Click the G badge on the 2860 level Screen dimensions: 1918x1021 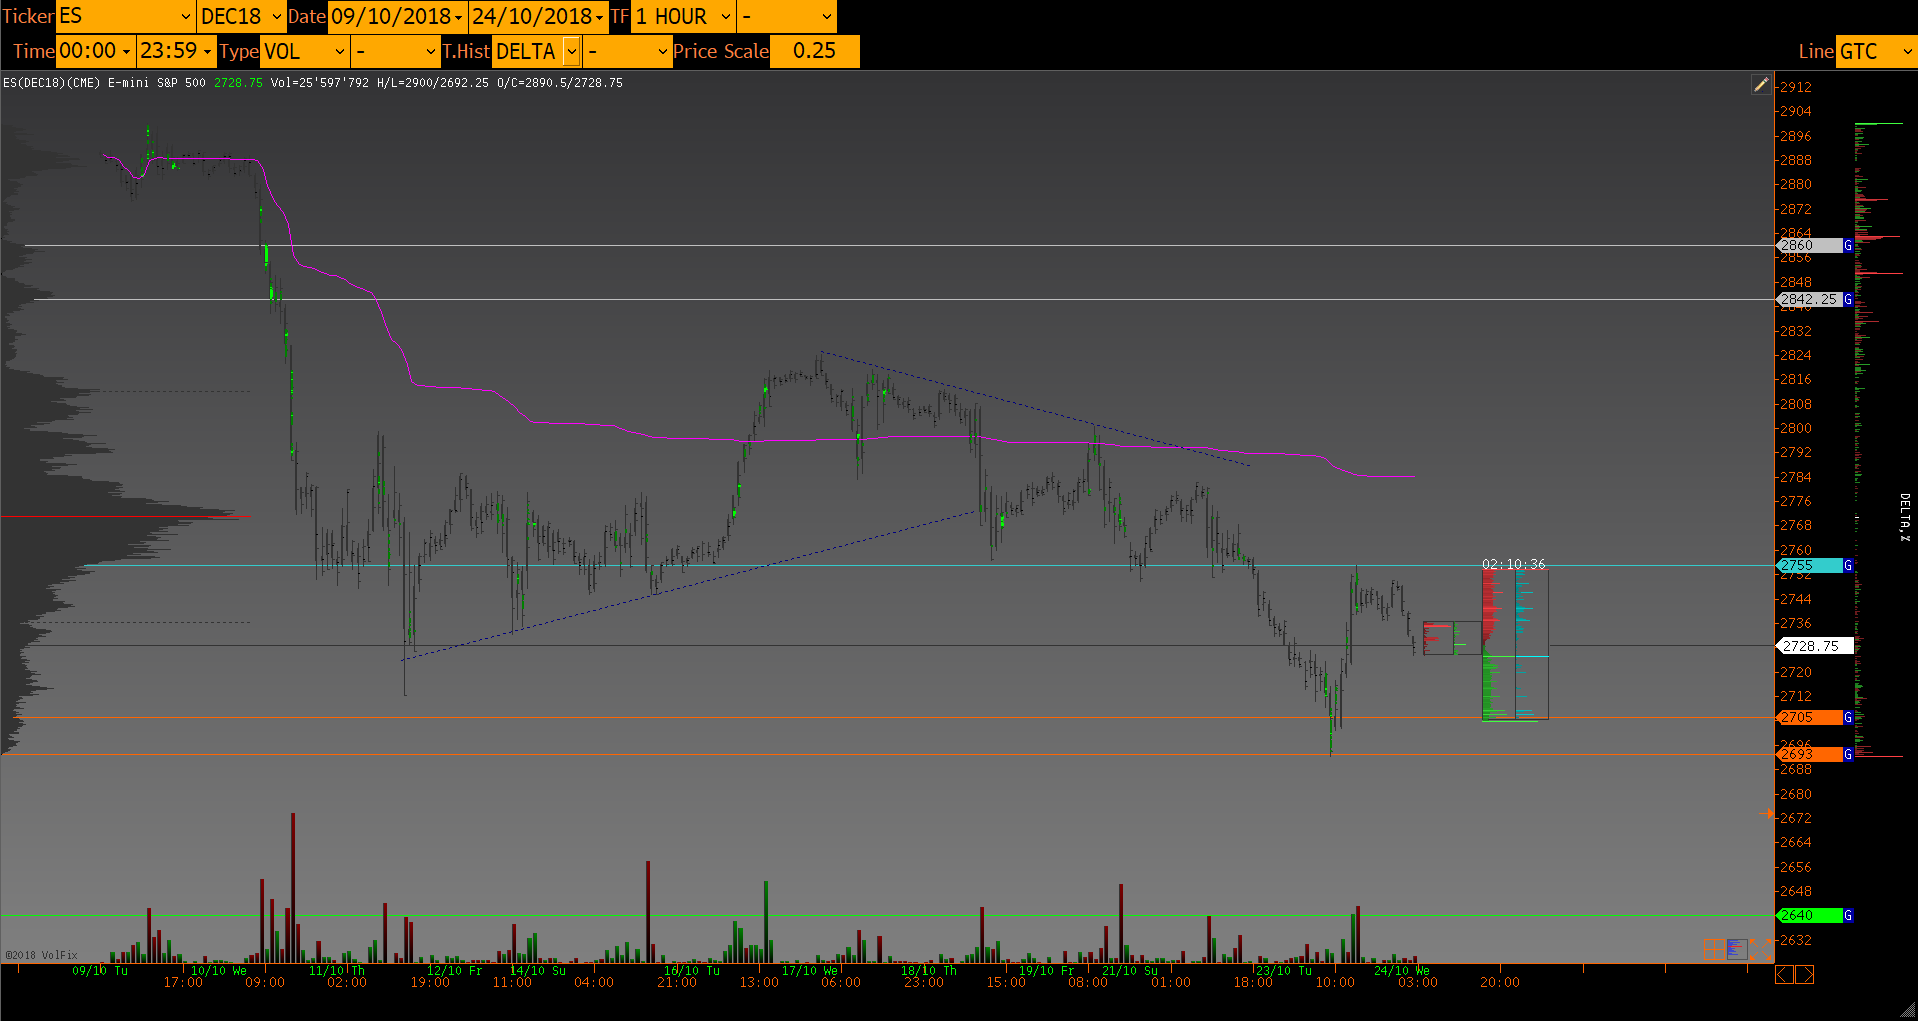(x=1848, y=245)
